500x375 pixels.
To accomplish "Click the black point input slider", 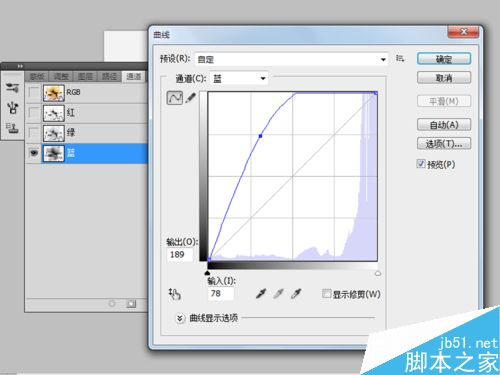I will (x=207, y=273).
